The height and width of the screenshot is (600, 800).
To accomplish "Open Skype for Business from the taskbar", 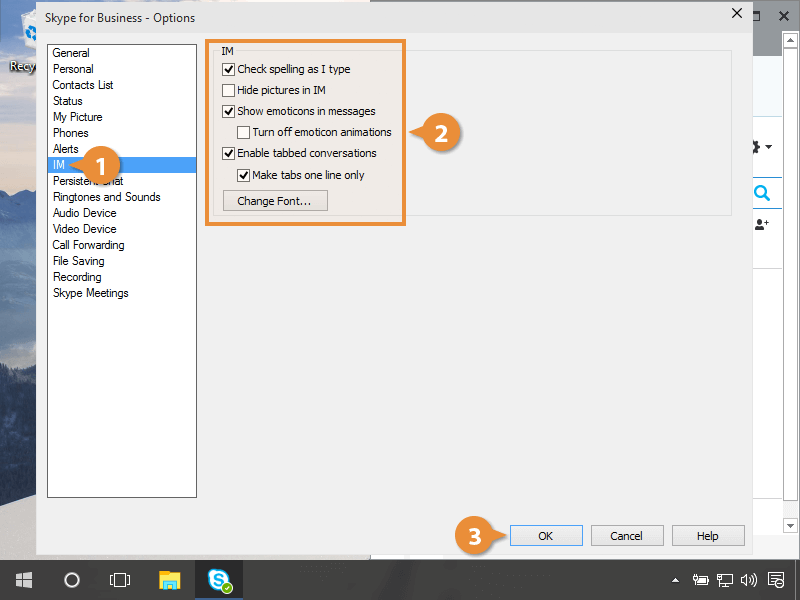I will click(220, 580).
